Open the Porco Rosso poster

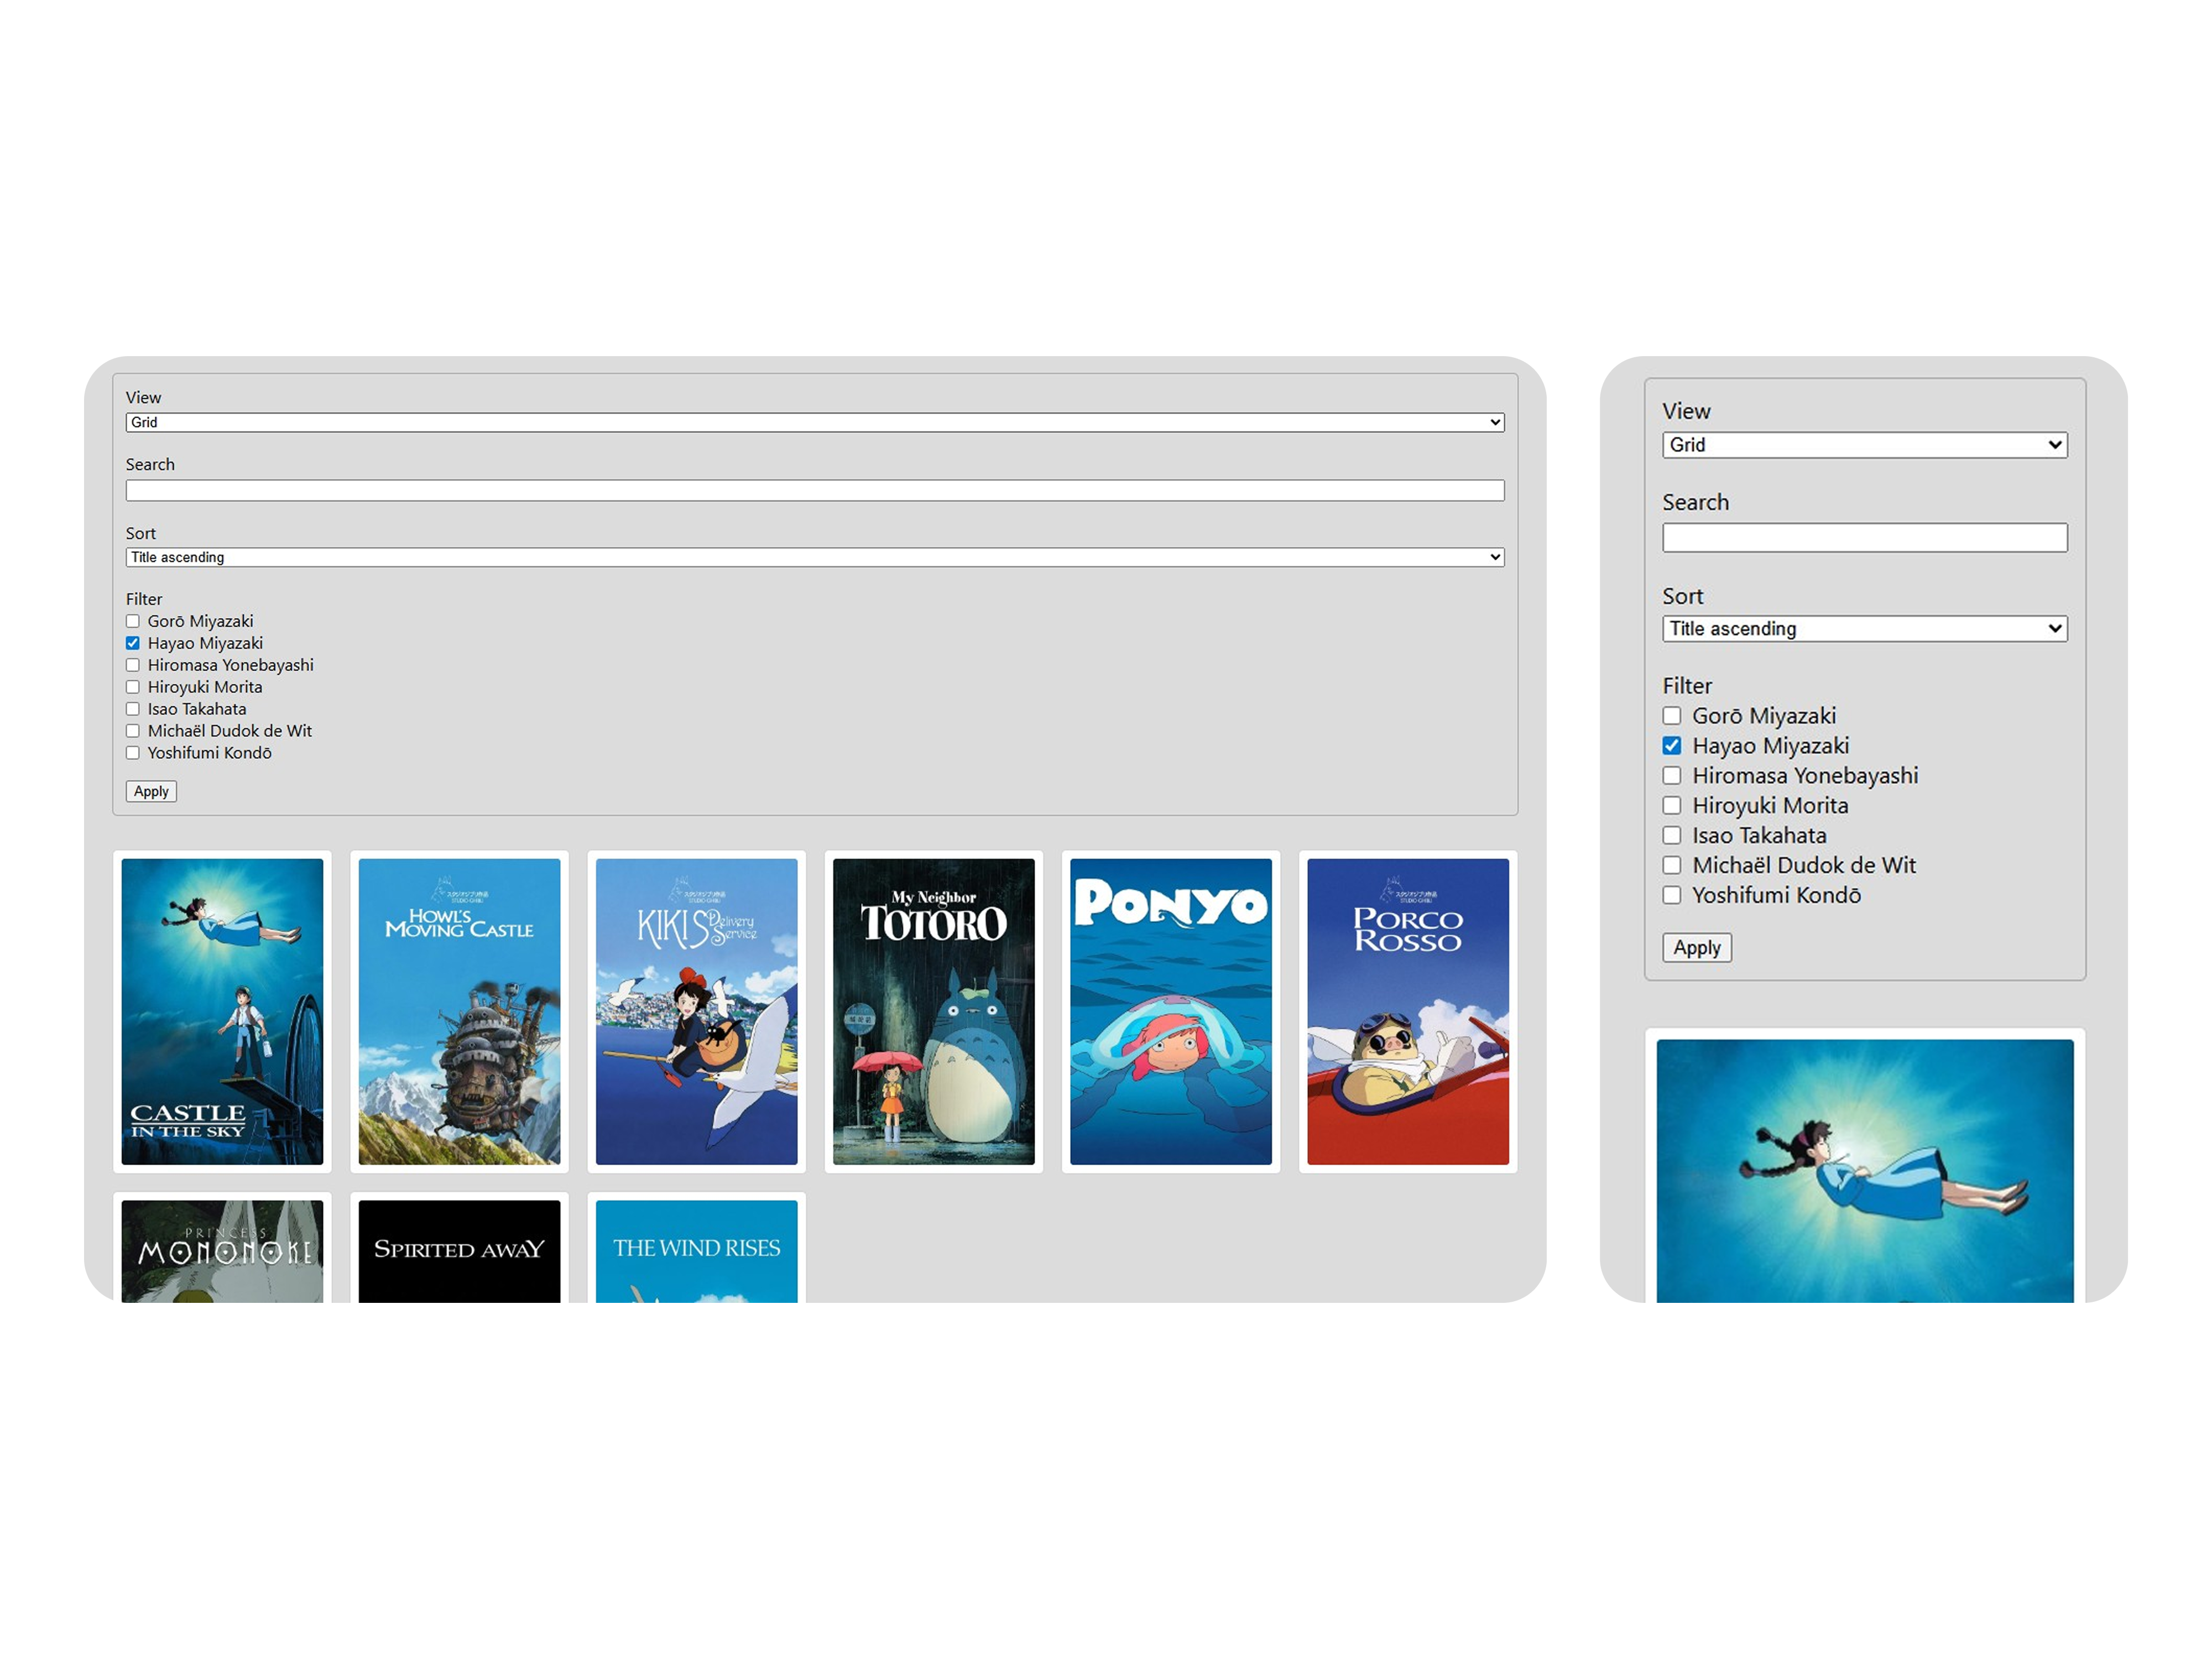pyautogui.click(x=1407, y=1011)
